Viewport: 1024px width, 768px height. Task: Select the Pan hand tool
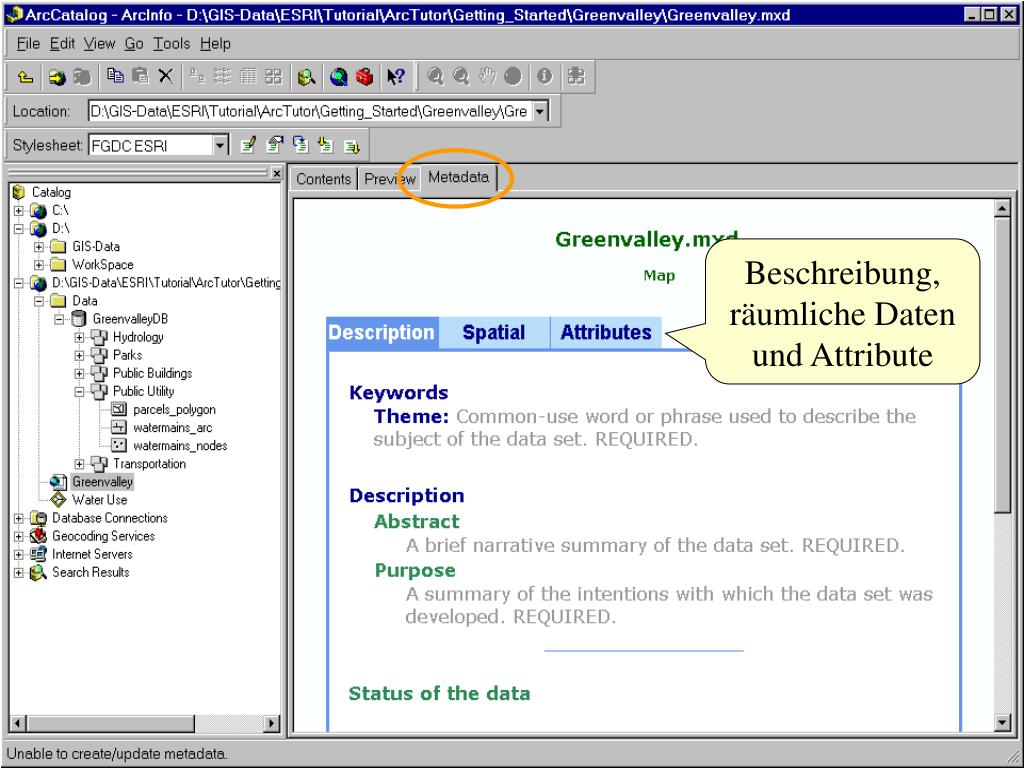pyautogui.click(x=487, y=77)
